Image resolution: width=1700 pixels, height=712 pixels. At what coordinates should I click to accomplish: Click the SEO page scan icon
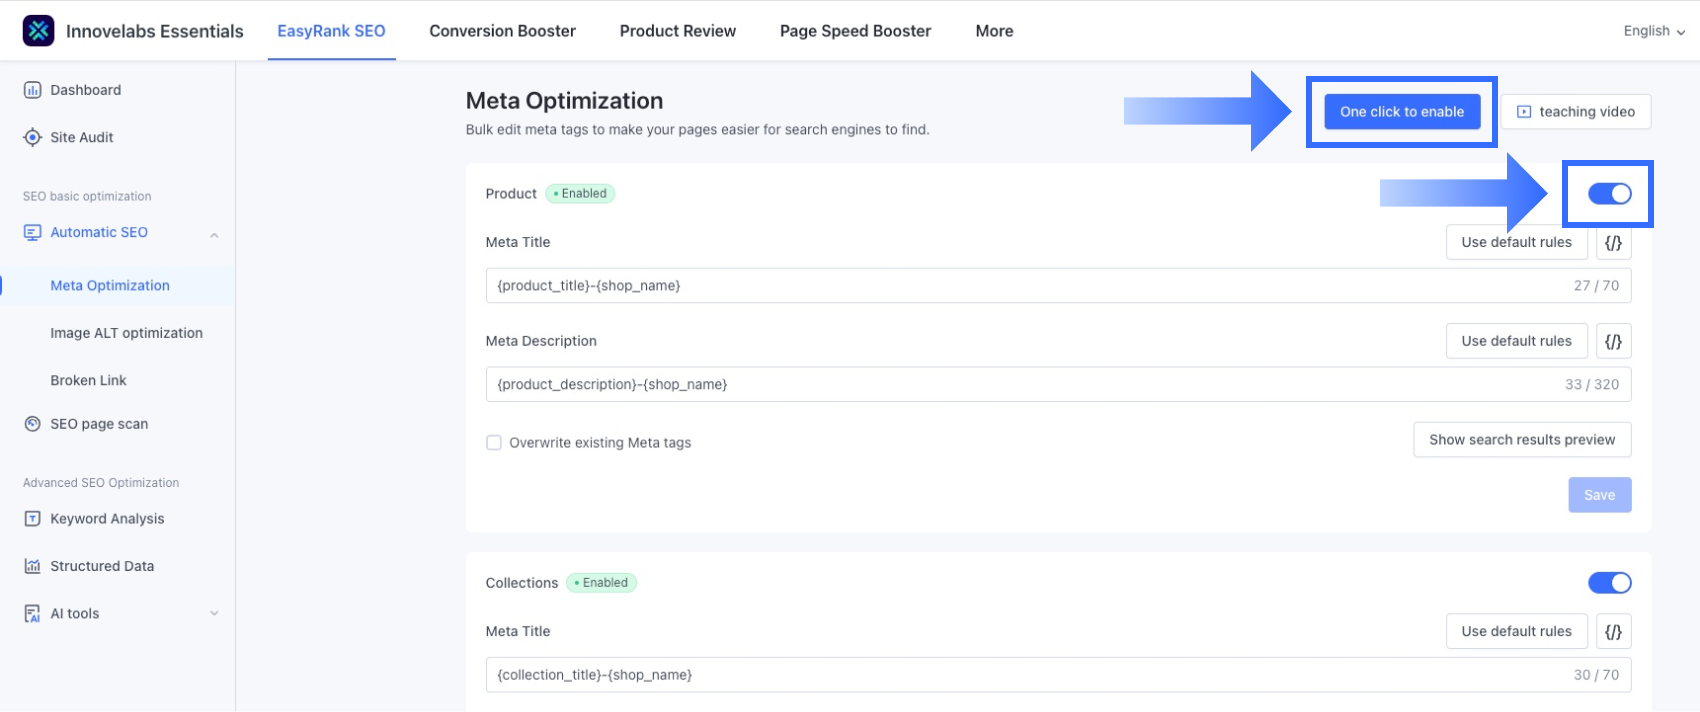click(32, 424)
